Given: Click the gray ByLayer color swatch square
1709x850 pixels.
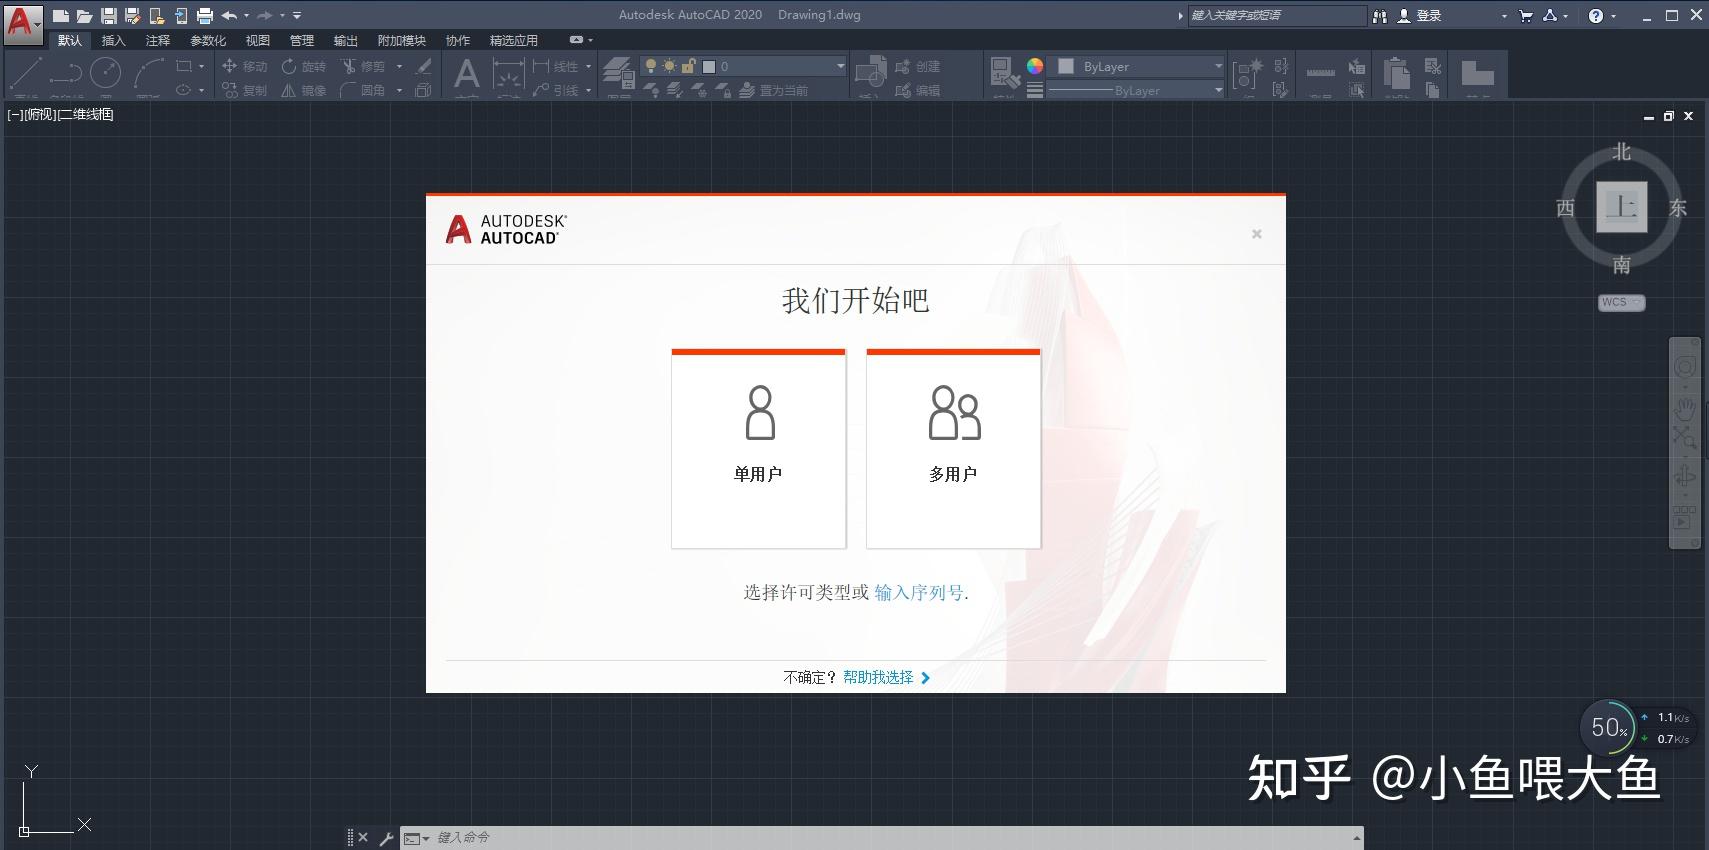Looking at the screenshot, I should point(1066,66).
